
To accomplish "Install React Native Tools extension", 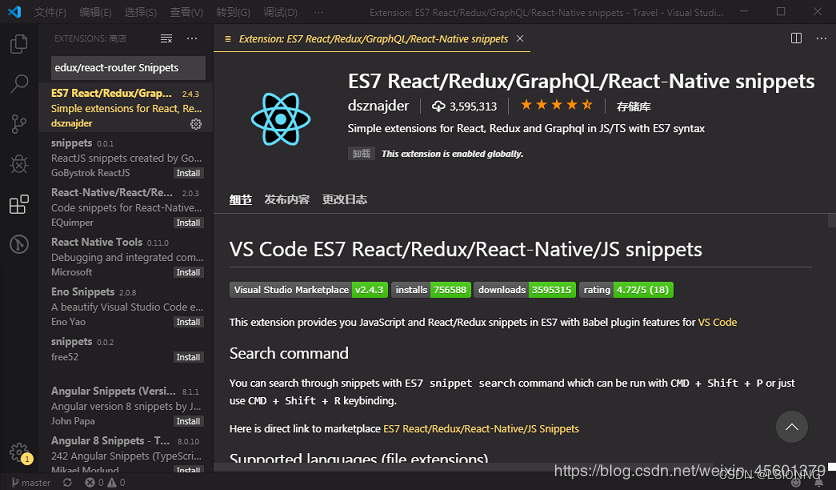I will click(x=188, y=272).
